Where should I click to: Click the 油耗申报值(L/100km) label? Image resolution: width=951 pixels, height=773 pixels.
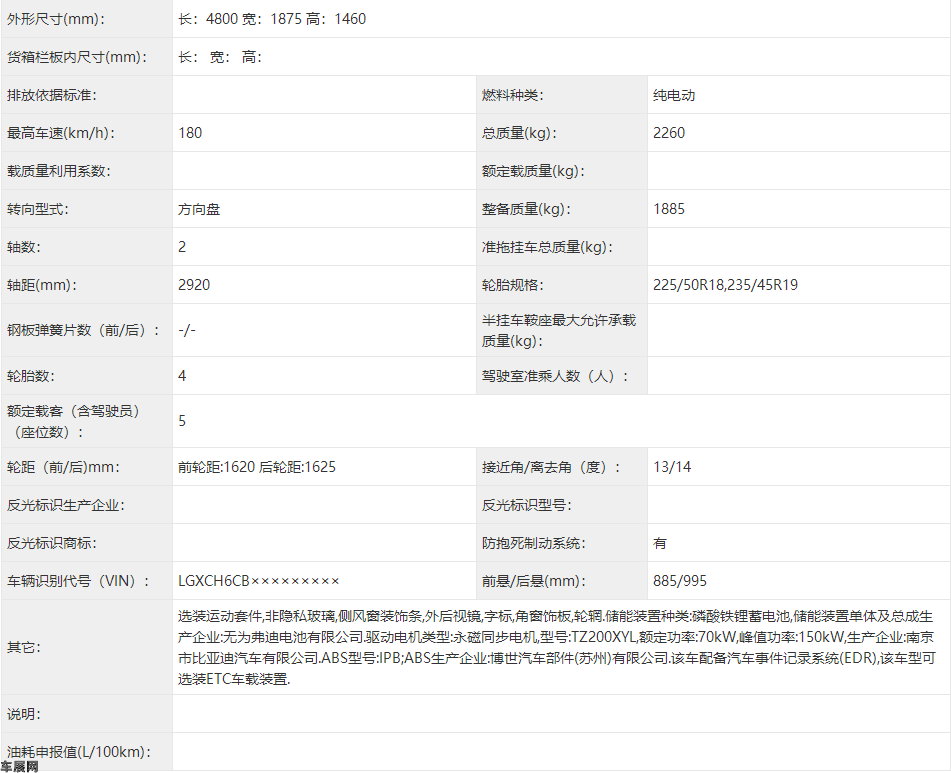[77, 751]
